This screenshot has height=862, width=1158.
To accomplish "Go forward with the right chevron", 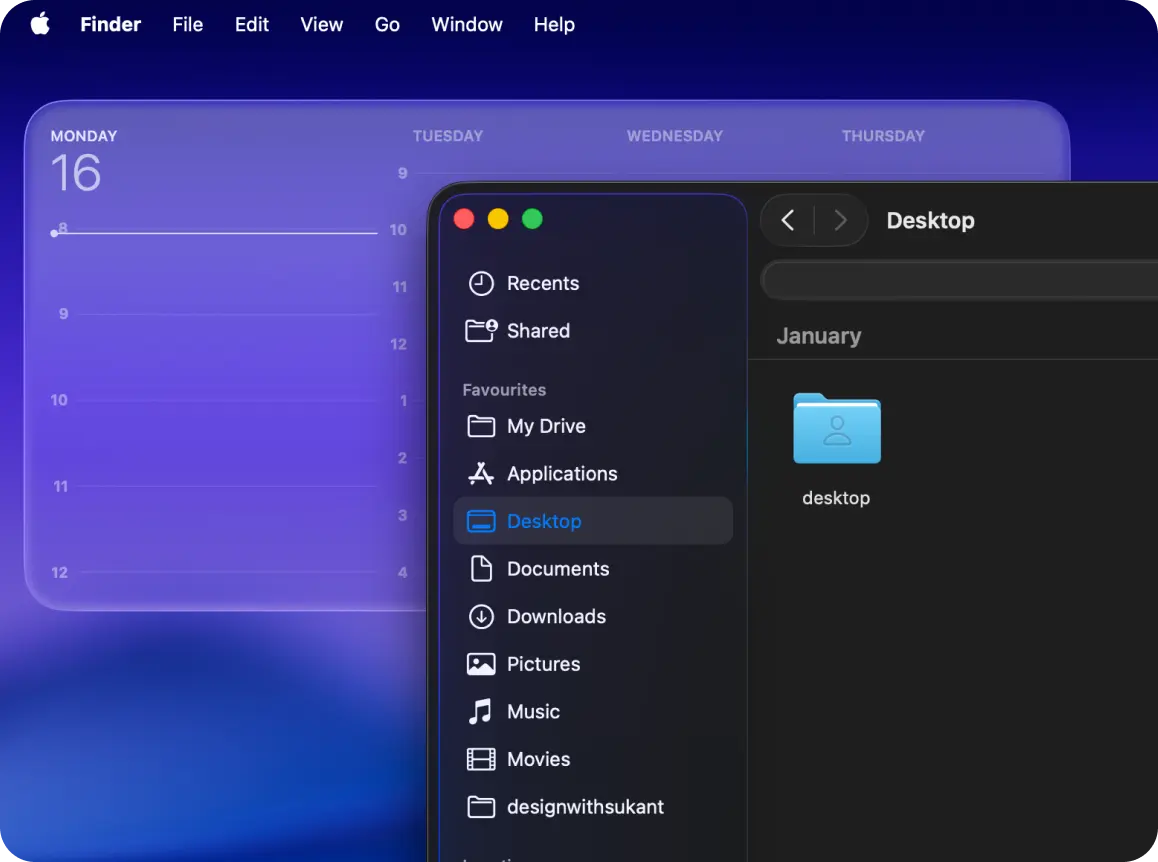I will tap(840, 220).
